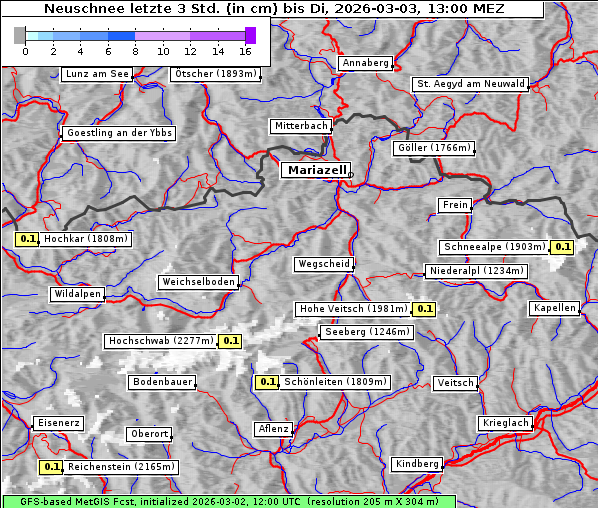Click the Mariazell town label
The height and width of the screenshot is (508, 598).
(316, 170)
